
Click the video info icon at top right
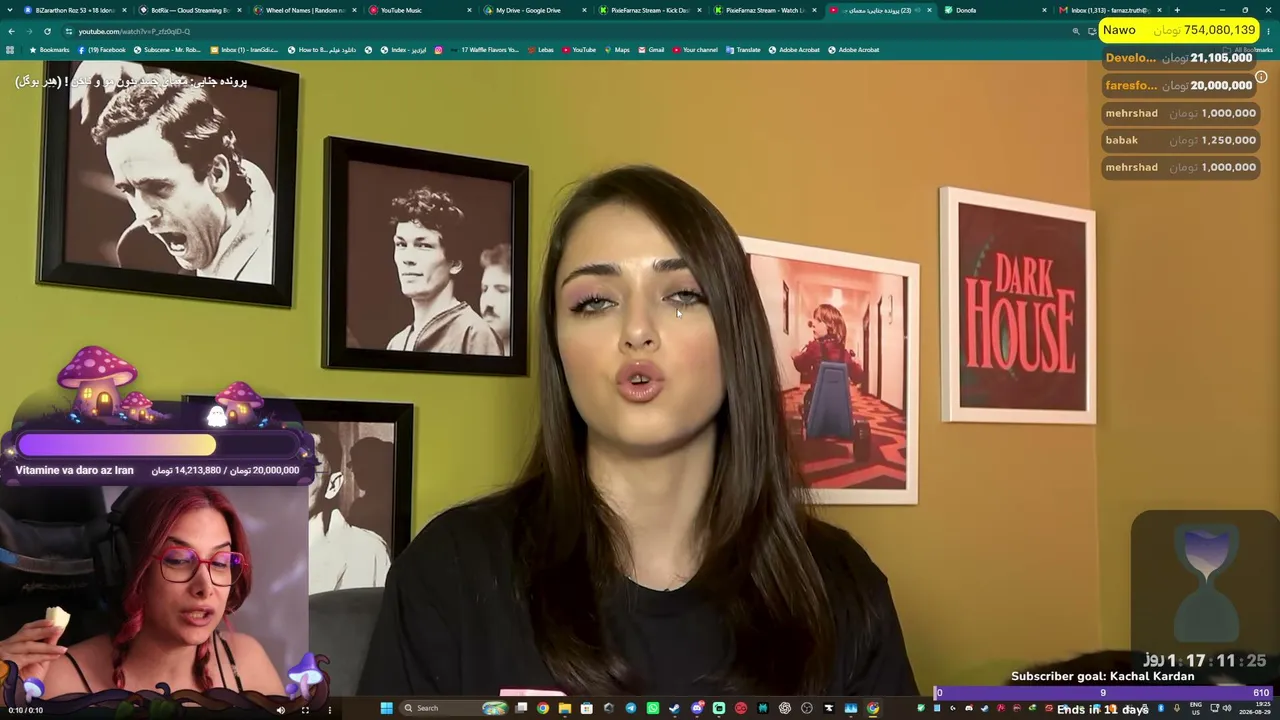pos(1261,77)
